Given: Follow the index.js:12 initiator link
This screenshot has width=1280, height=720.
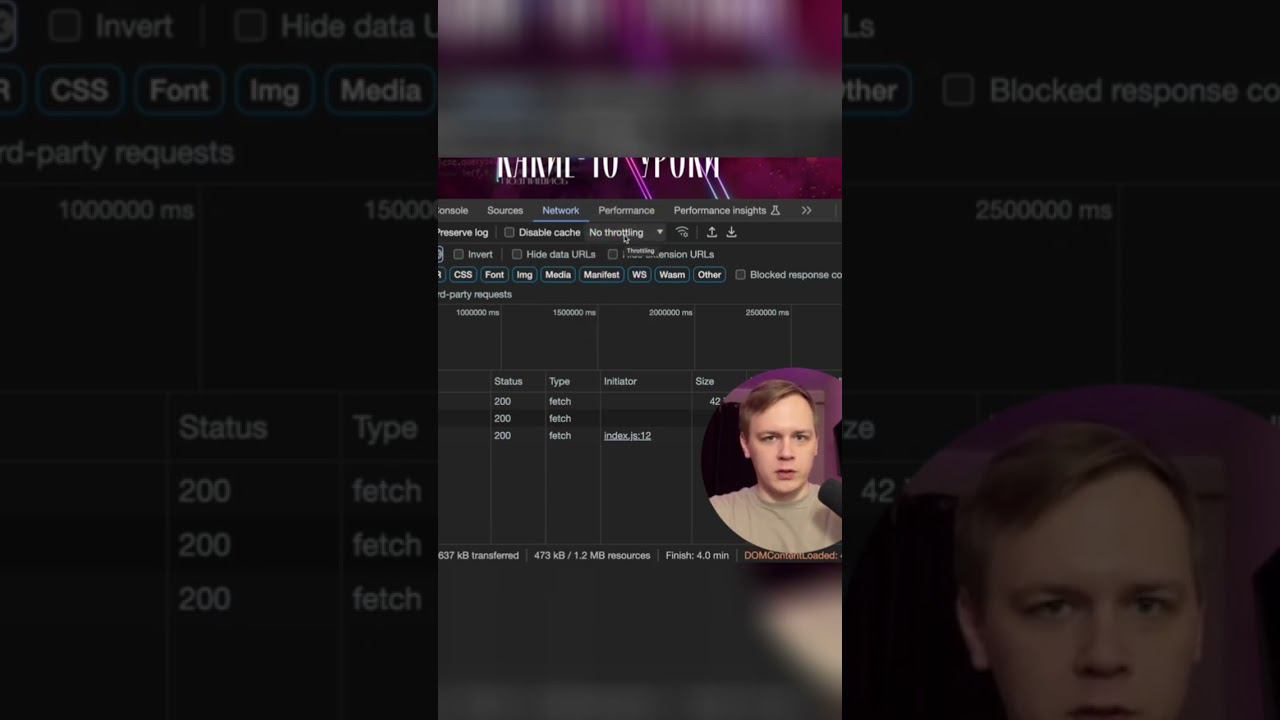Looking at the screenshot, I should 627,436.
